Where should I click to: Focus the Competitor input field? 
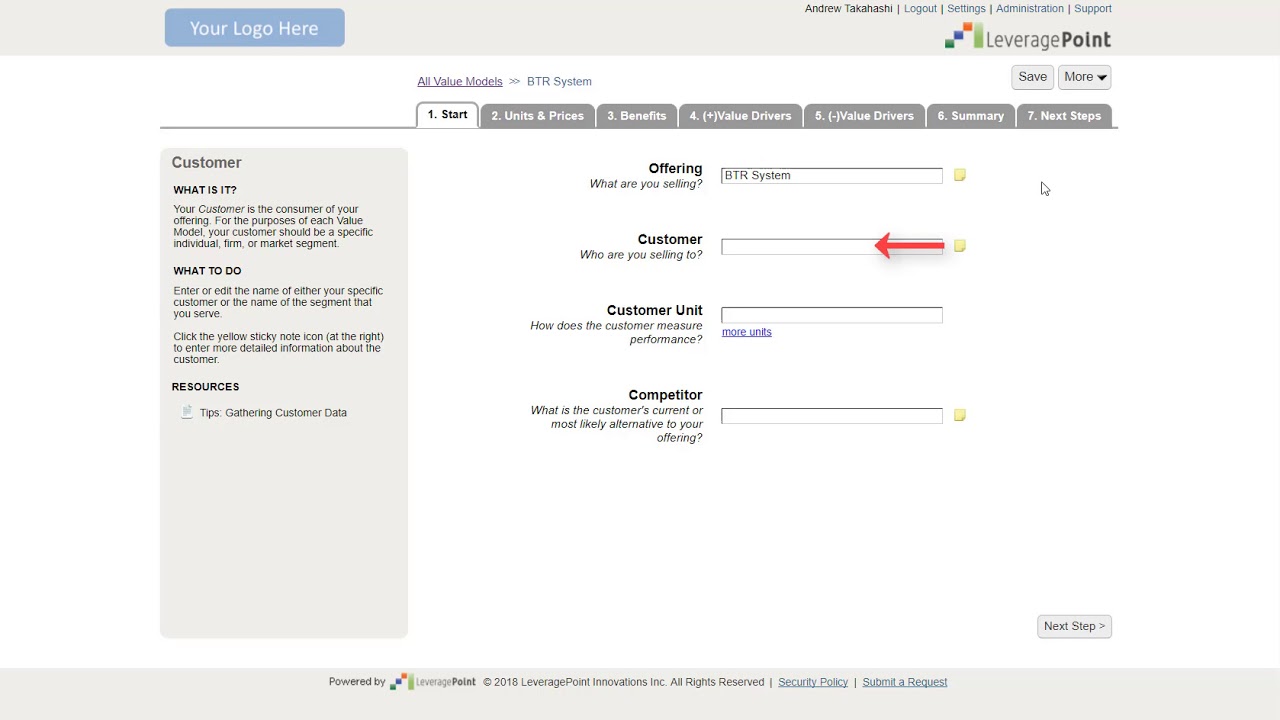tap(832, 416)
